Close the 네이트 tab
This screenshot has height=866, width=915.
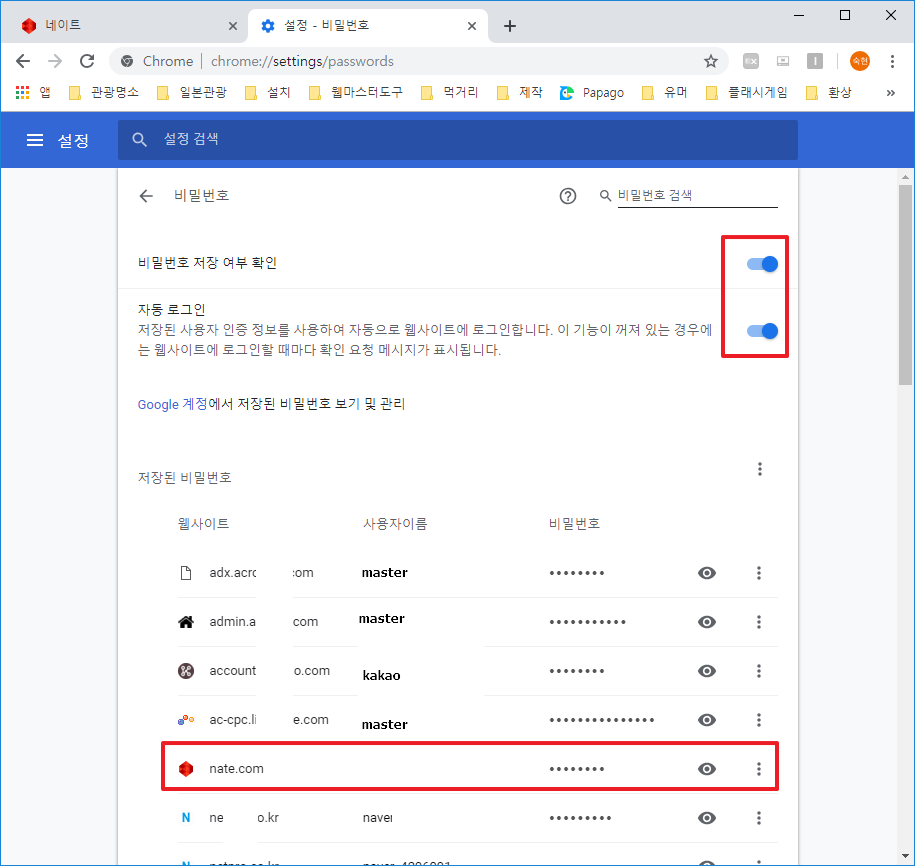232,26
